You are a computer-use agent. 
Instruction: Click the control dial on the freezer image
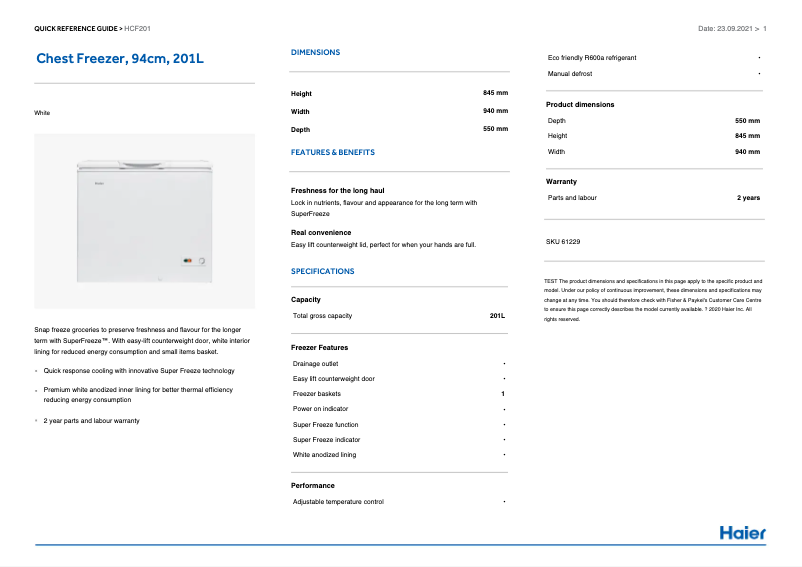[201, 262]
